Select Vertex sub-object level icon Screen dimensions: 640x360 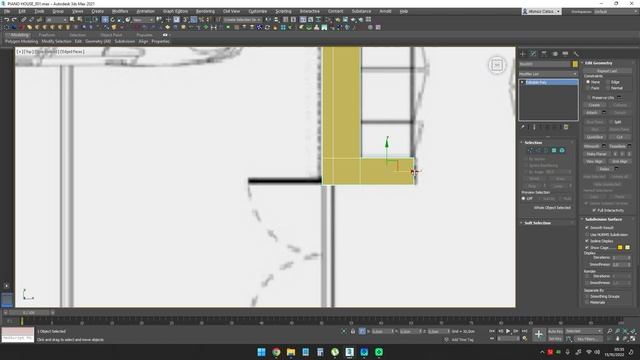[x=530, y=151]
